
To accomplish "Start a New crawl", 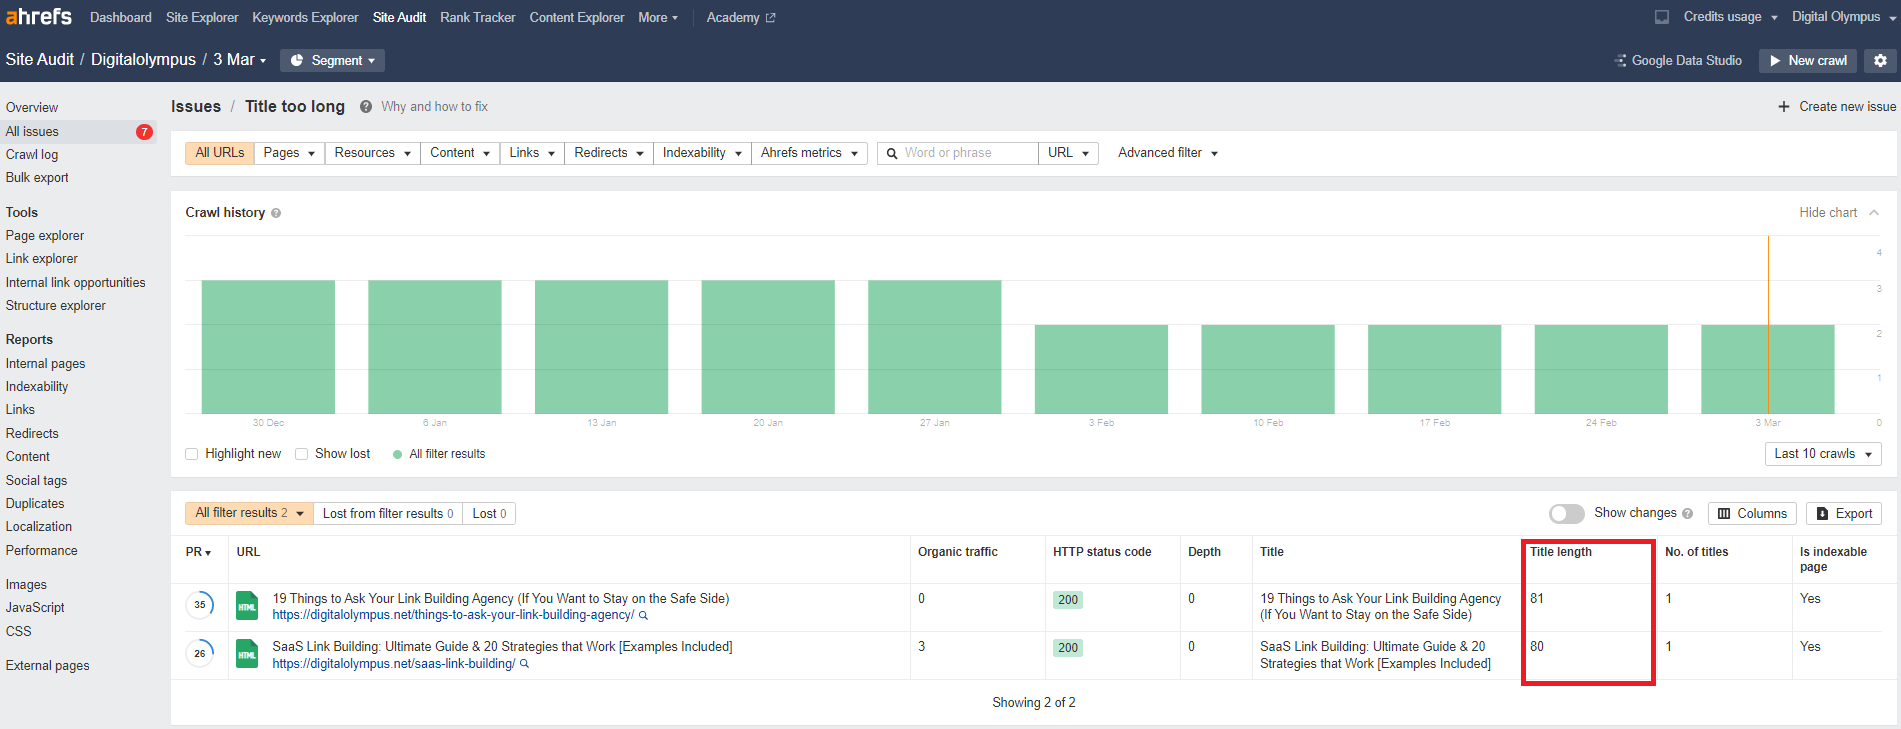I will tap(1808, 61).
